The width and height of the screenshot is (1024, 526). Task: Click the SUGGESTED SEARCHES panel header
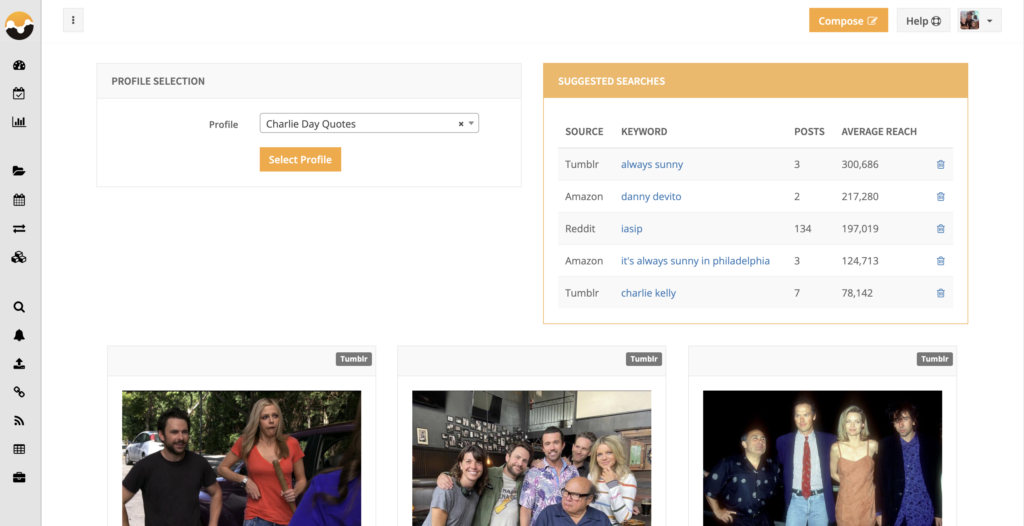tap(756, 81)
